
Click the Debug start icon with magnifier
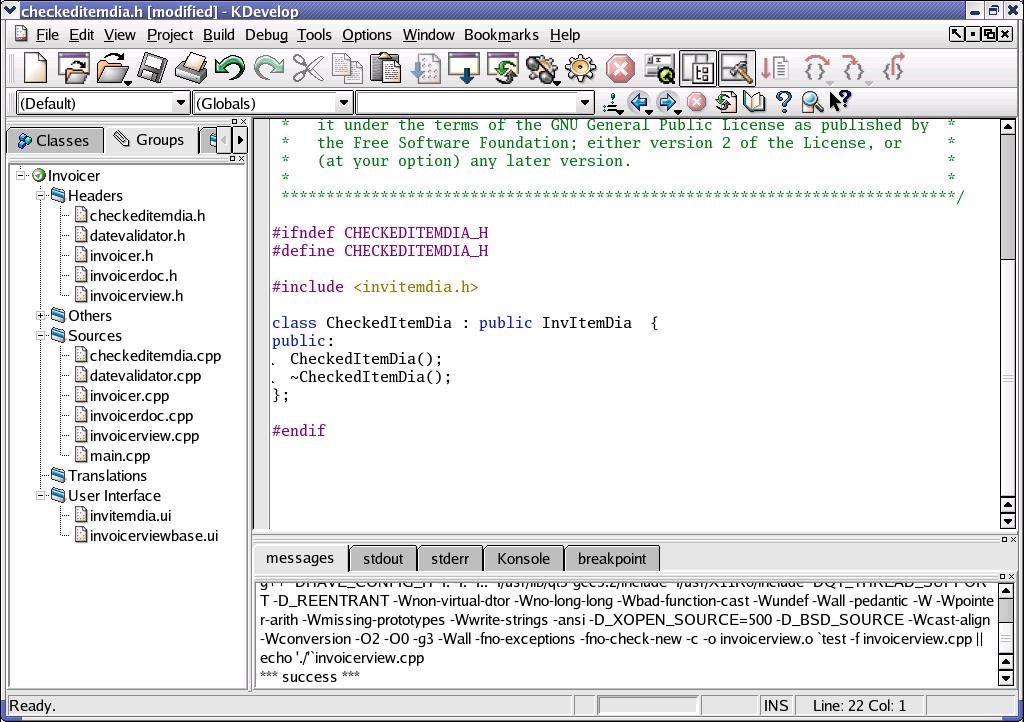660,68
